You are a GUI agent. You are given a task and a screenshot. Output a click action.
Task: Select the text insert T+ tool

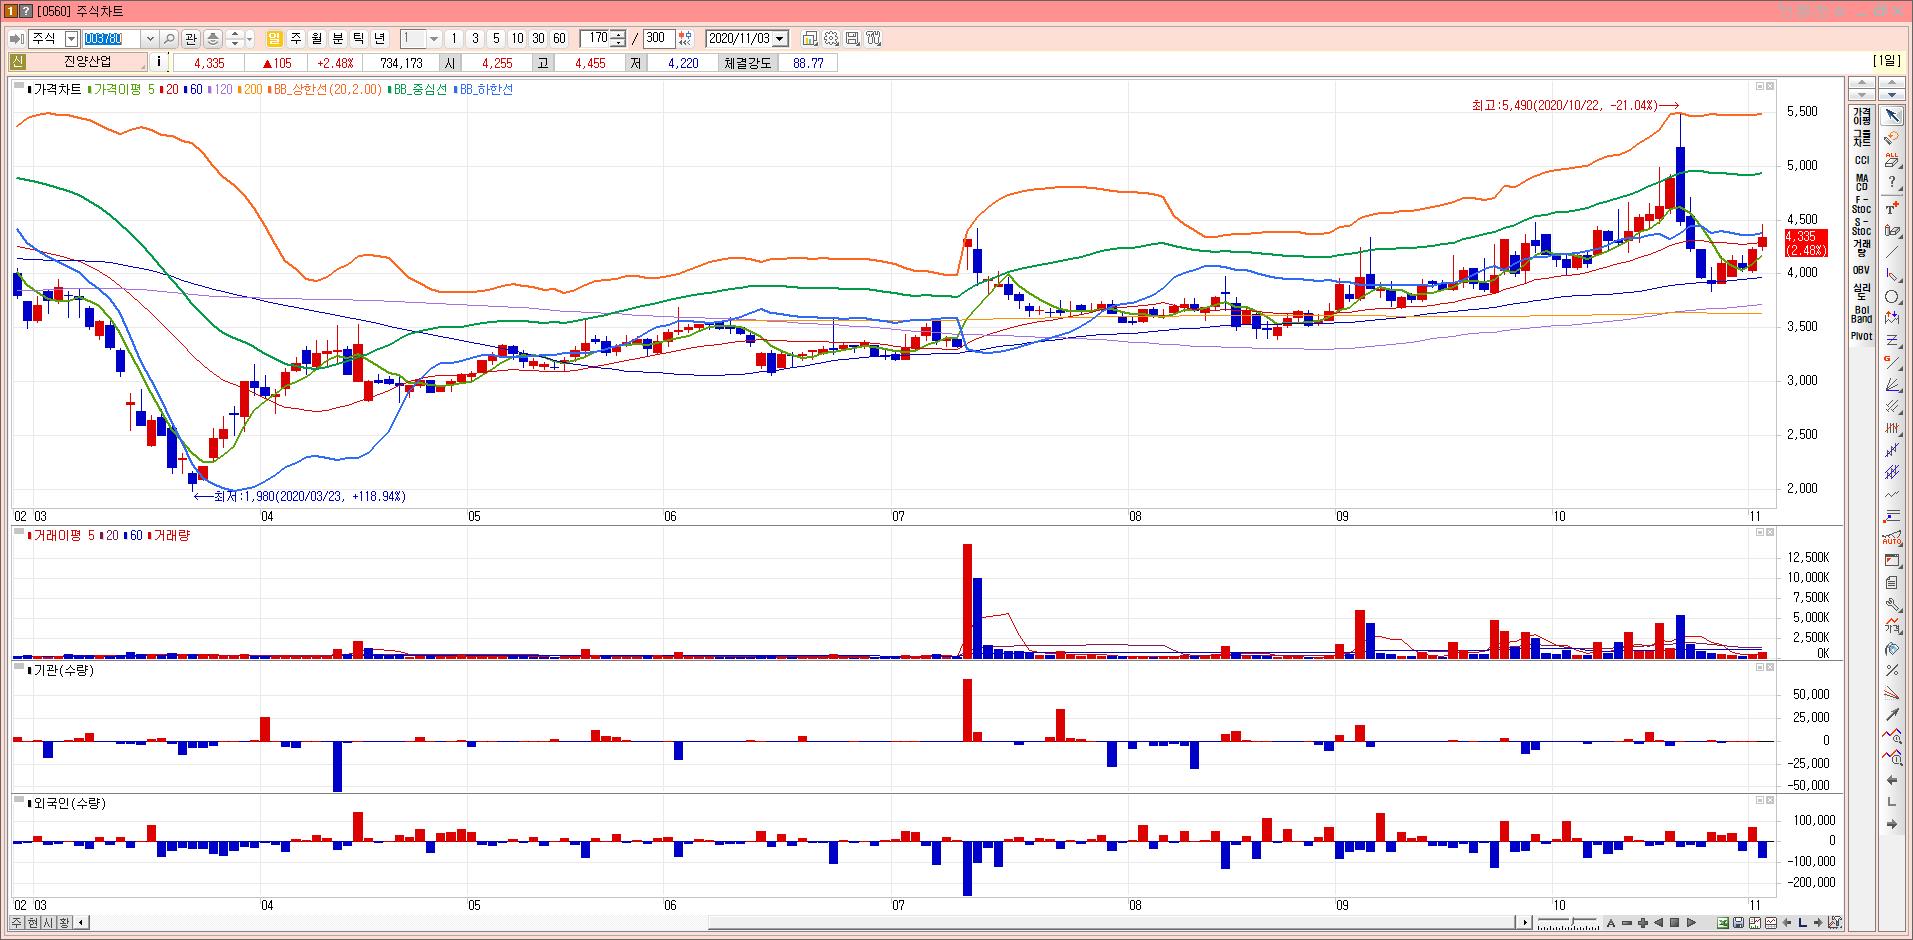coord(1891,207)
